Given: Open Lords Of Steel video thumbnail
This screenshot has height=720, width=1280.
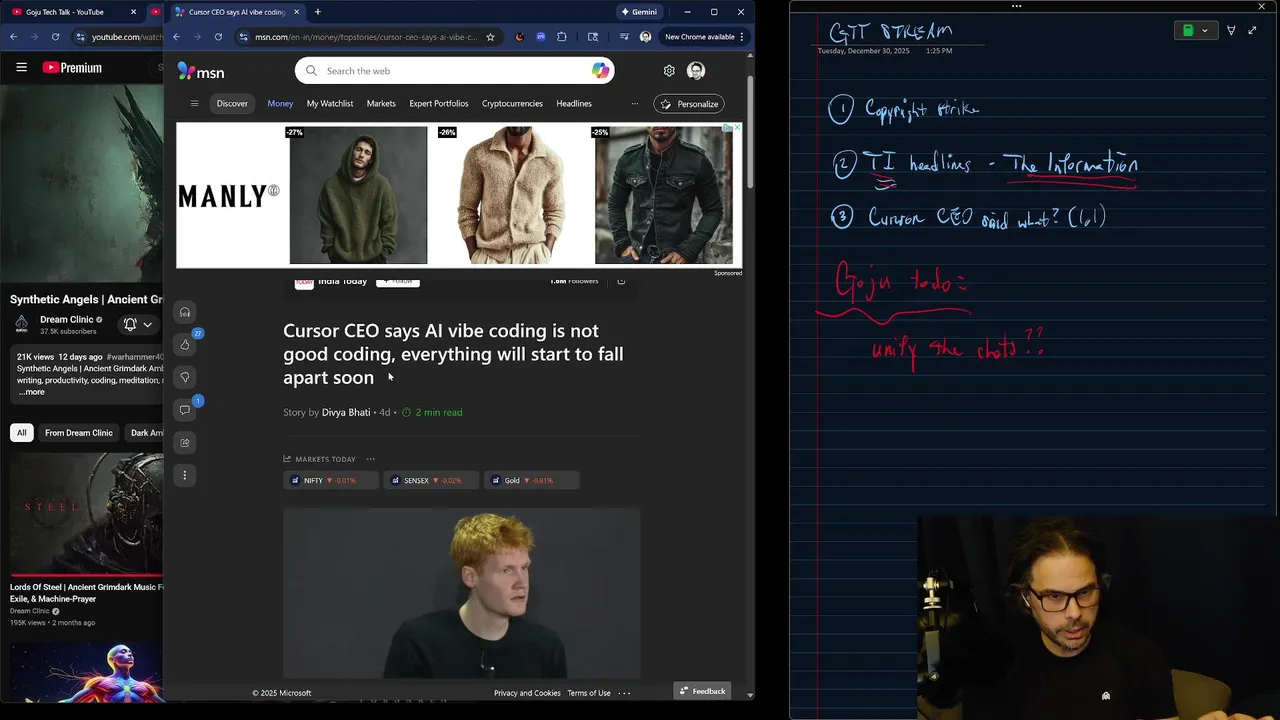Looking at the screenshot, I should click(x=86, y=514).
